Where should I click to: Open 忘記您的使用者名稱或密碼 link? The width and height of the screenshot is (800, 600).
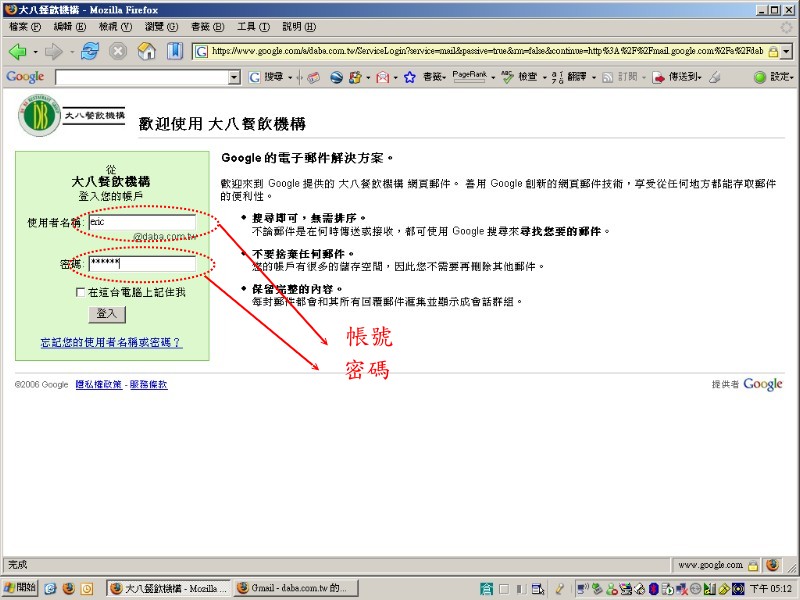tap(111, 342)
